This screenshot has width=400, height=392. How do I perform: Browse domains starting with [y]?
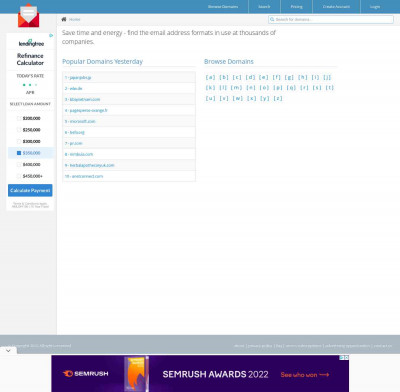click(265, 98)
